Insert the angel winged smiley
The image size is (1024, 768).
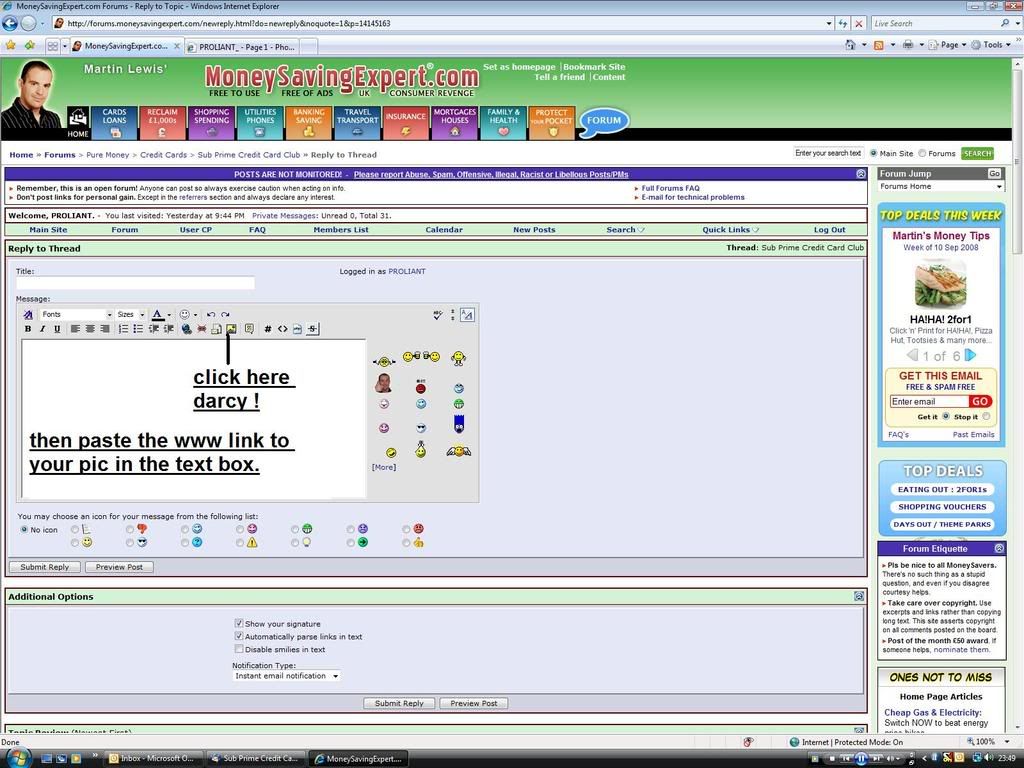(x=459, y=451)
